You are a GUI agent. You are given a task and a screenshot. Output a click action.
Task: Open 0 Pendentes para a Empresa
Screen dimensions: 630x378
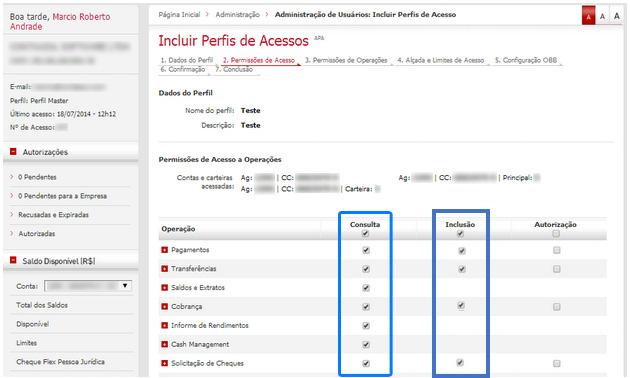[62, 196]
